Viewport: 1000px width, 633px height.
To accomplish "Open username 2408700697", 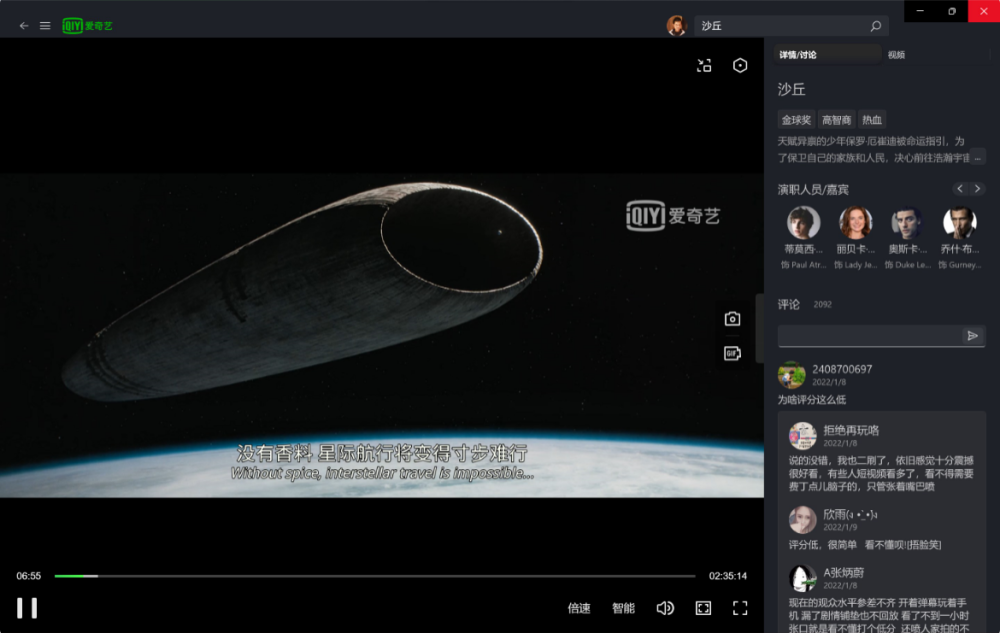I will click(842, 369).
